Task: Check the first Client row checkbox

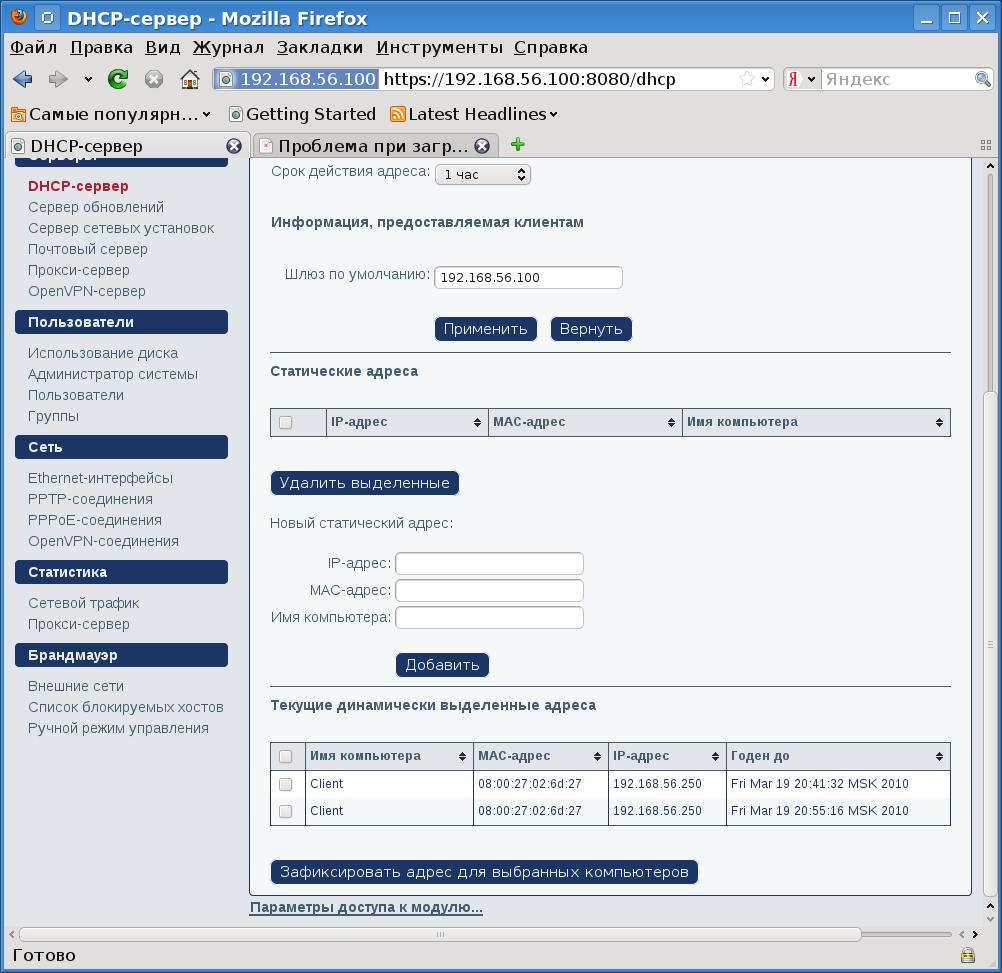Action: [286, 784]
